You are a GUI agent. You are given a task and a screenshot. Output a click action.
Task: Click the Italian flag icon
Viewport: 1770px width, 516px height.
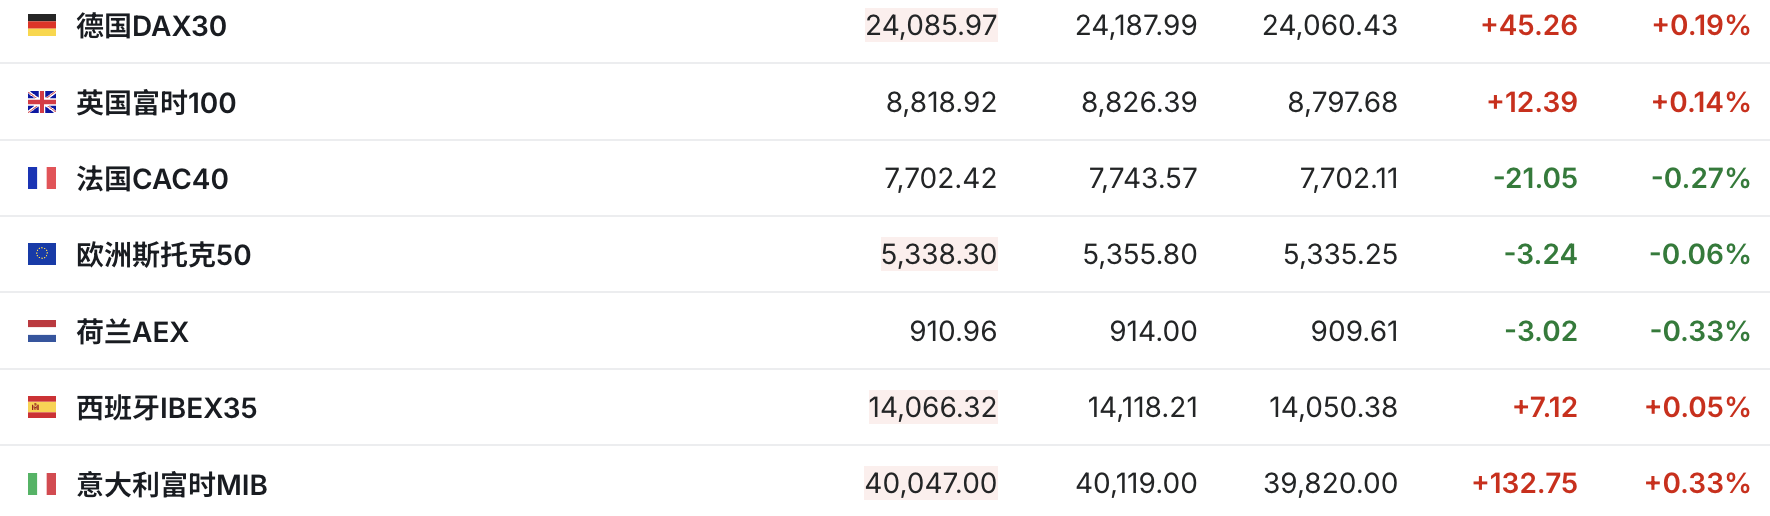(42, 484)
